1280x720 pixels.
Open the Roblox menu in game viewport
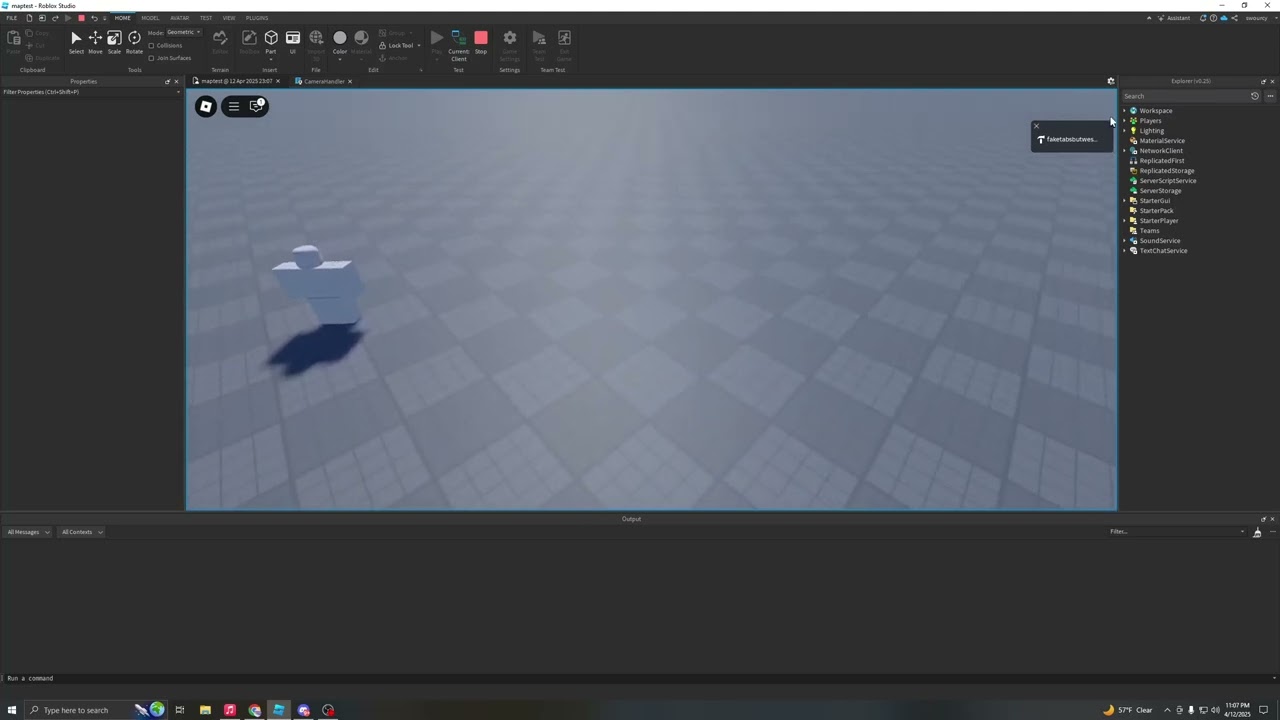(x=206, y=106)
